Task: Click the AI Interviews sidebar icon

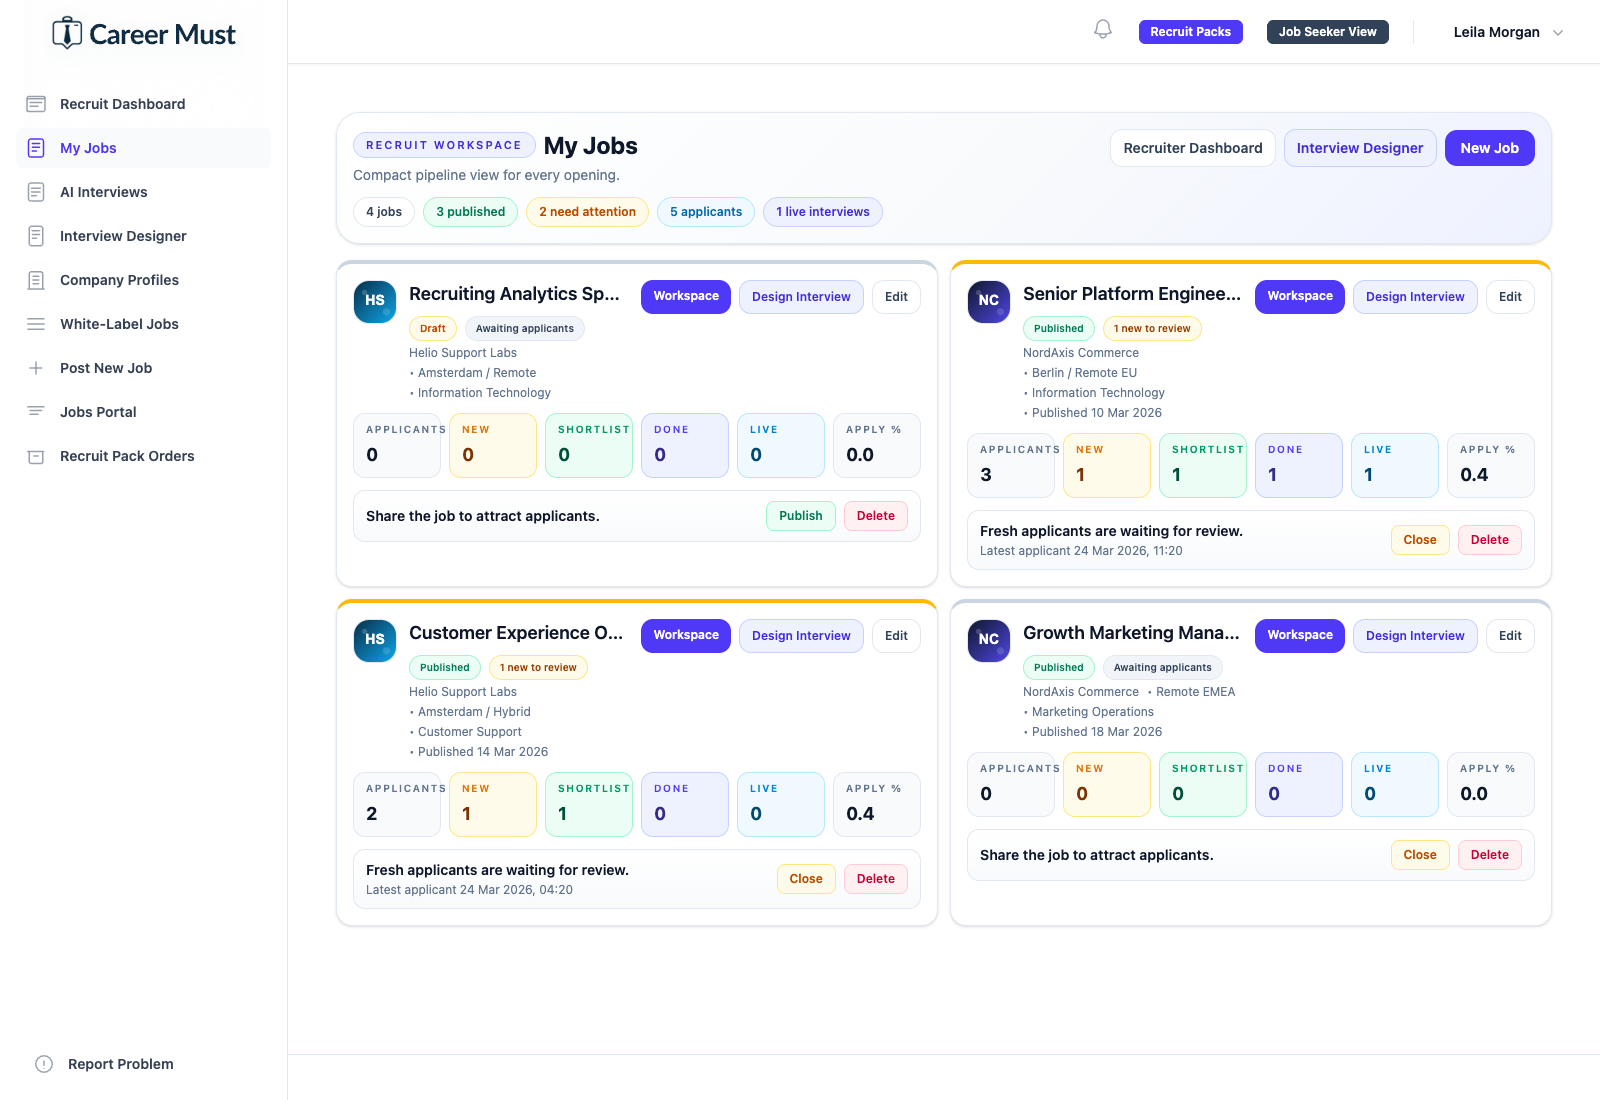Action: click(x=36, y=192)
